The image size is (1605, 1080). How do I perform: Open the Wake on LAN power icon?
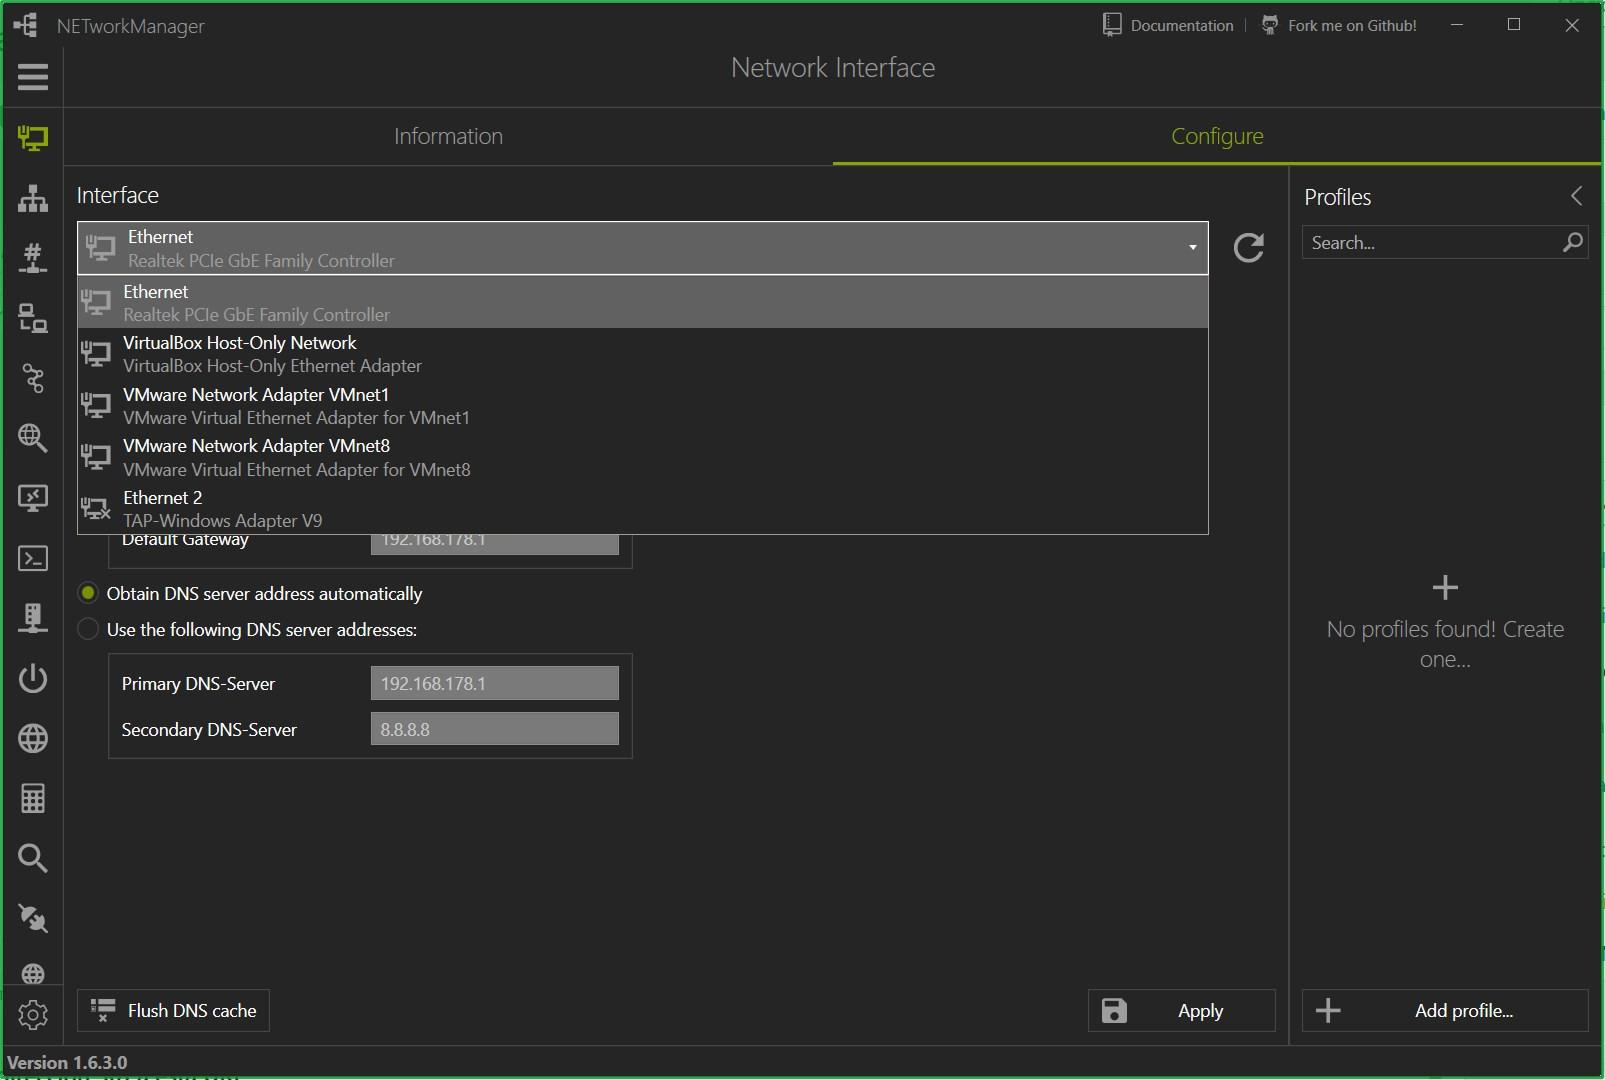tap(32, 678)
